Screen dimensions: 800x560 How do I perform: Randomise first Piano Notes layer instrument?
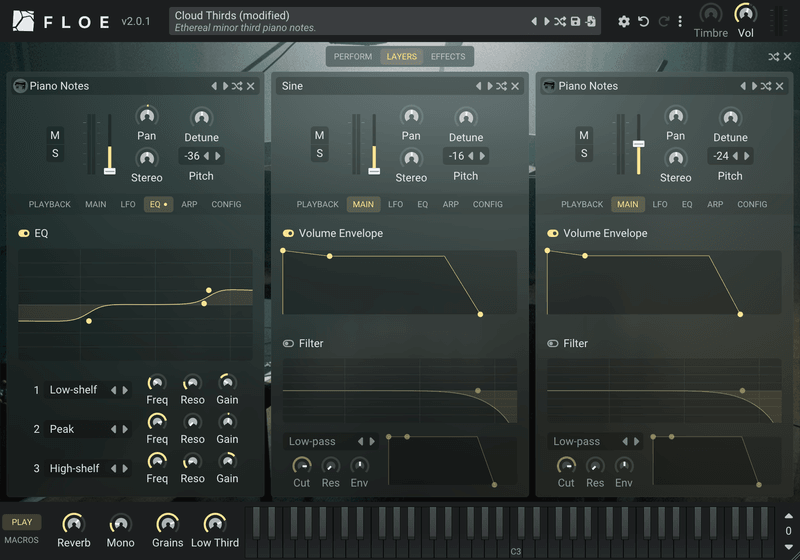click(x=237, y=86)
